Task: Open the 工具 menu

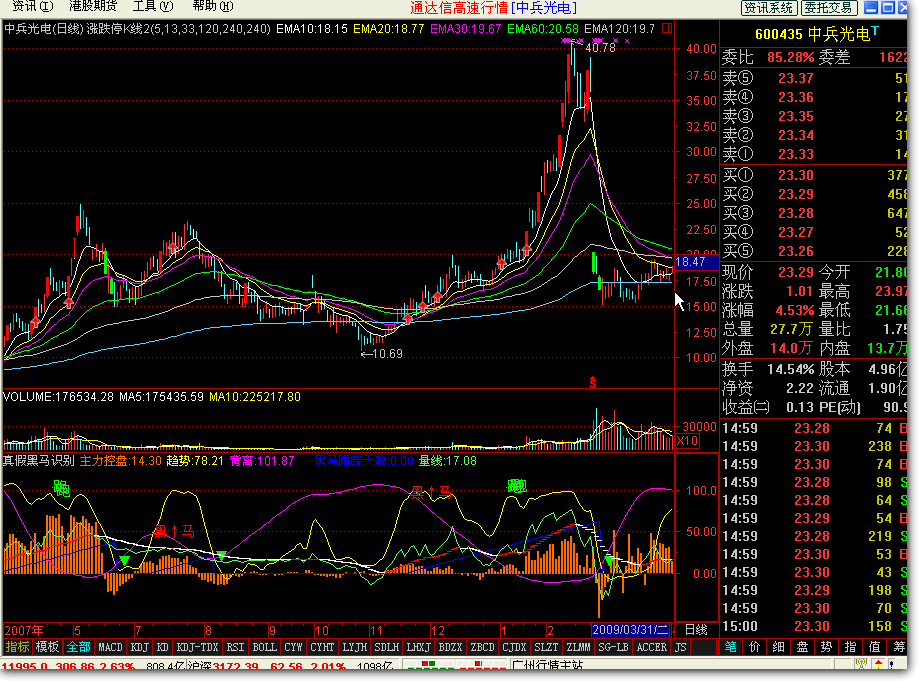Action: [x=153, y=6]
